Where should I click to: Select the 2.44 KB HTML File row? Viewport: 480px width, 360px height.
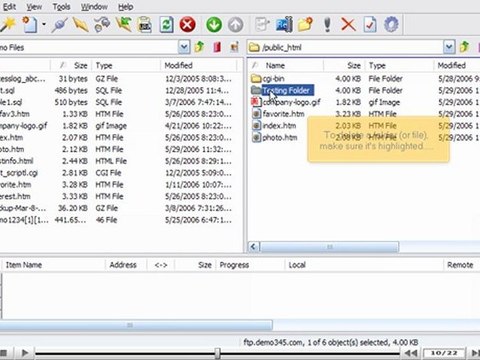pyautogui.click(x=117, y=161)
